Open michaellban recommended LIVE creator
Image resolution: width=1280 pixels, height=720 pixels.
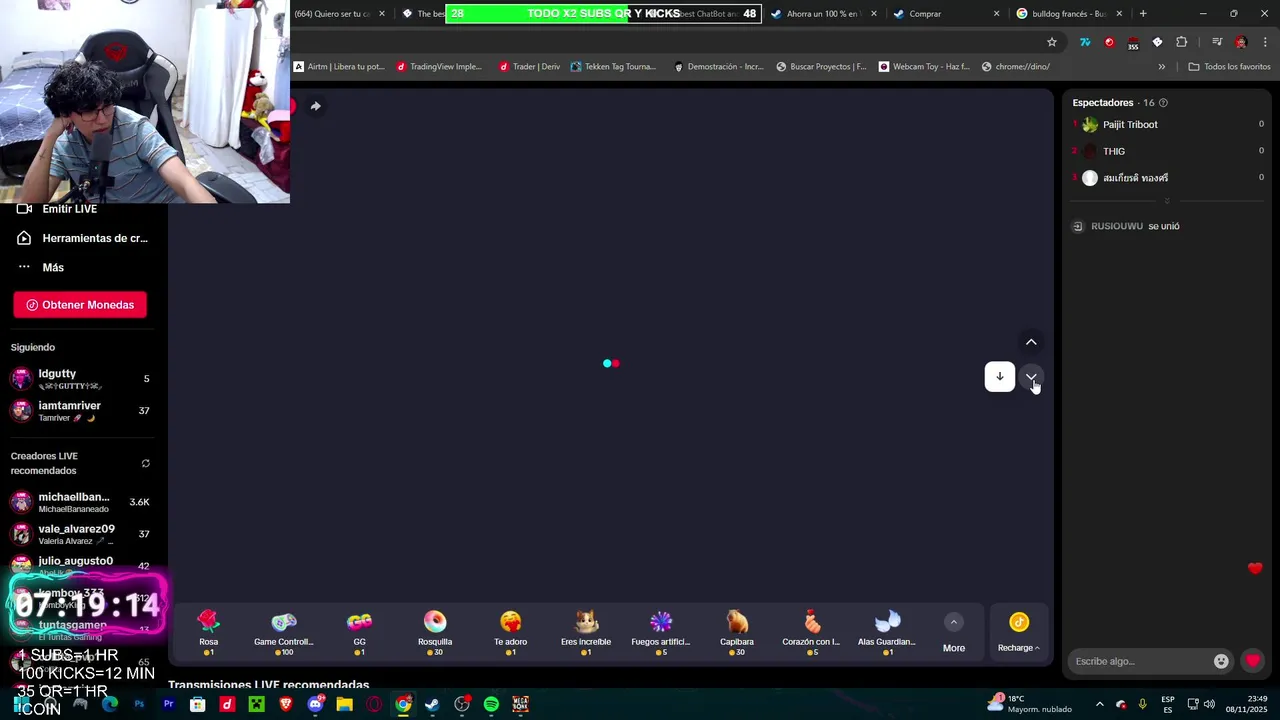80,502
